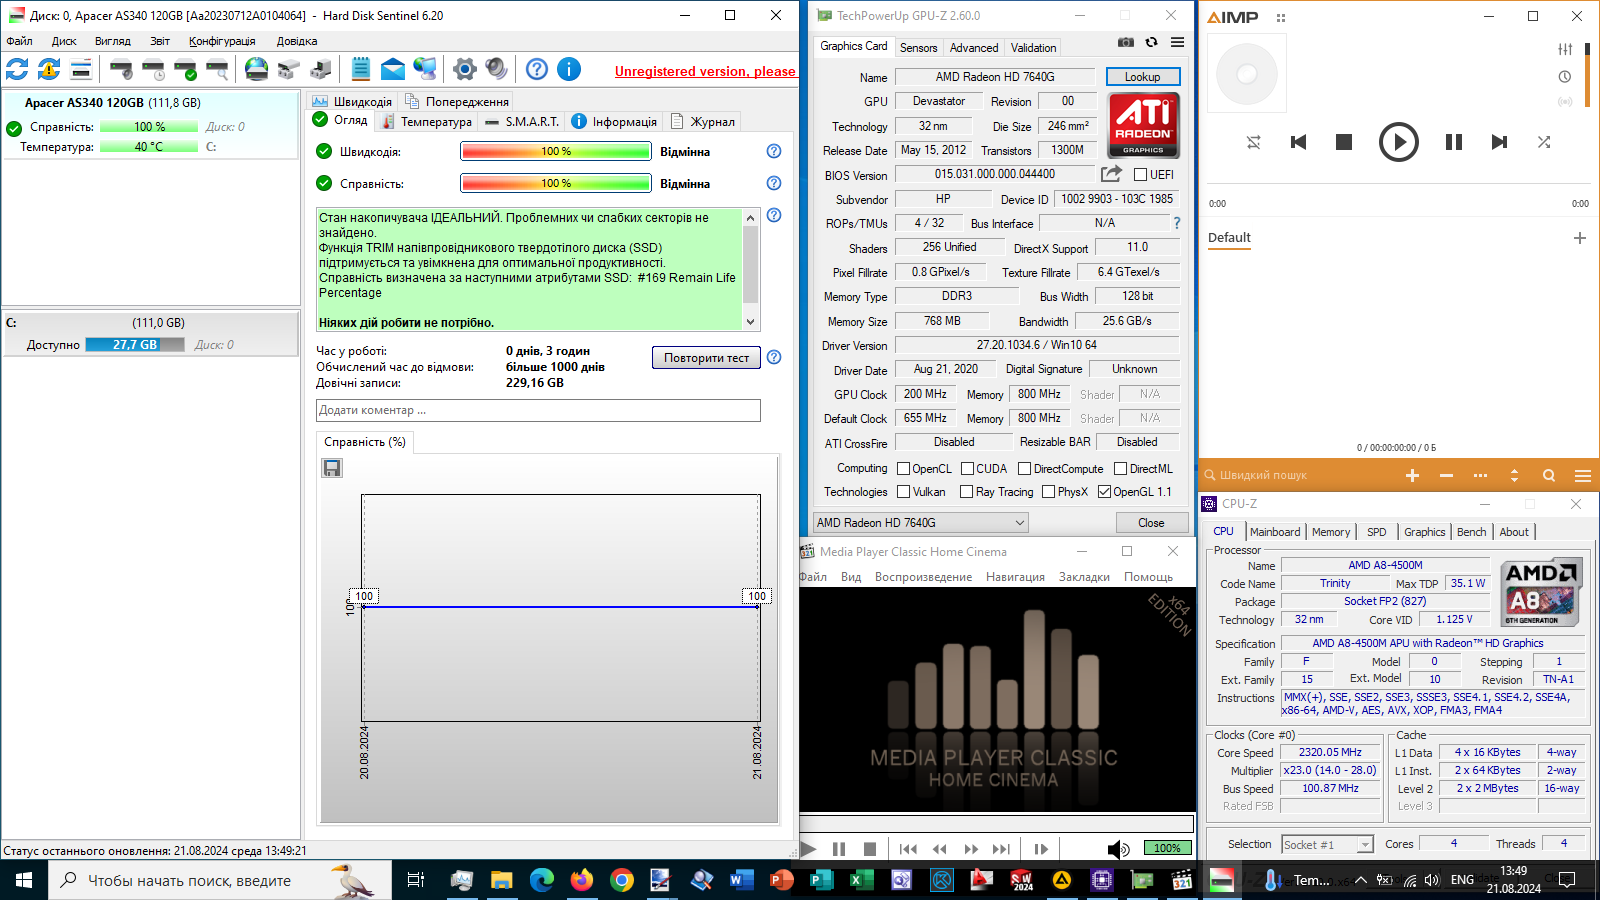Click AIMP play button
This screenshot has height=900, width=1600.
pos(1399,142)
